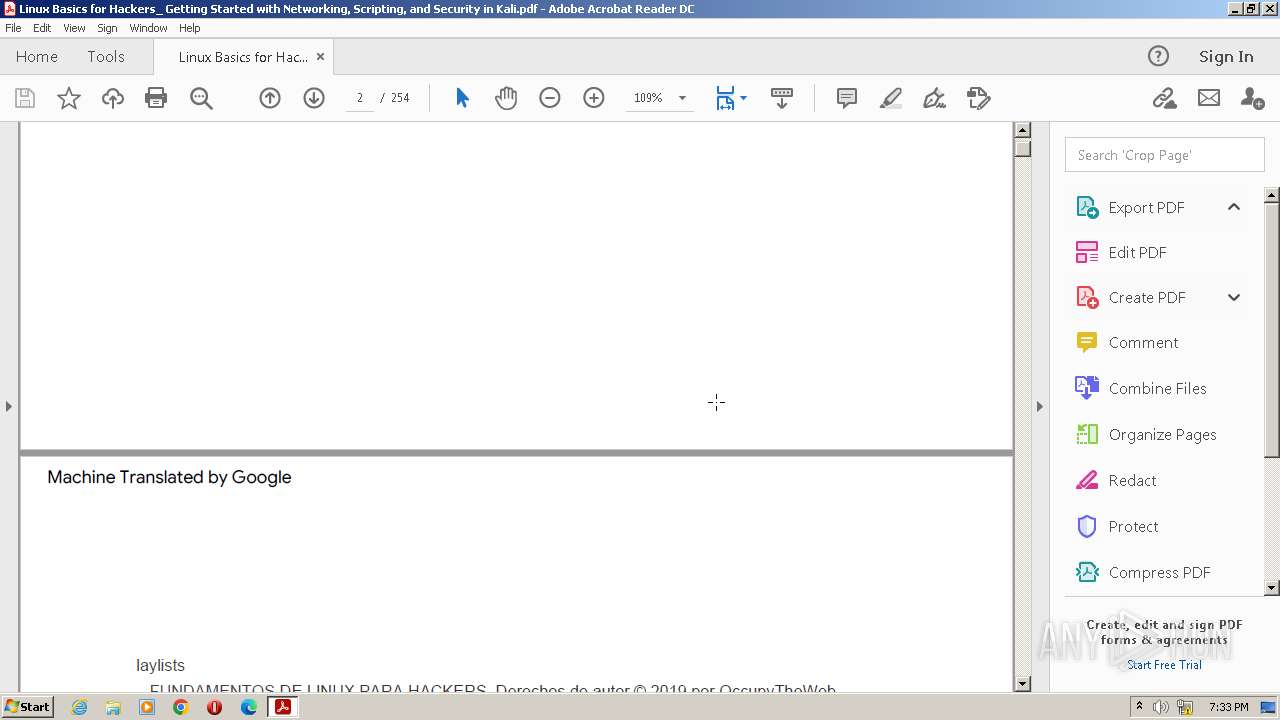Expand the Create PDF section chevron
This screenshot has height=720, width=1280.
[x=1234, y=297]
